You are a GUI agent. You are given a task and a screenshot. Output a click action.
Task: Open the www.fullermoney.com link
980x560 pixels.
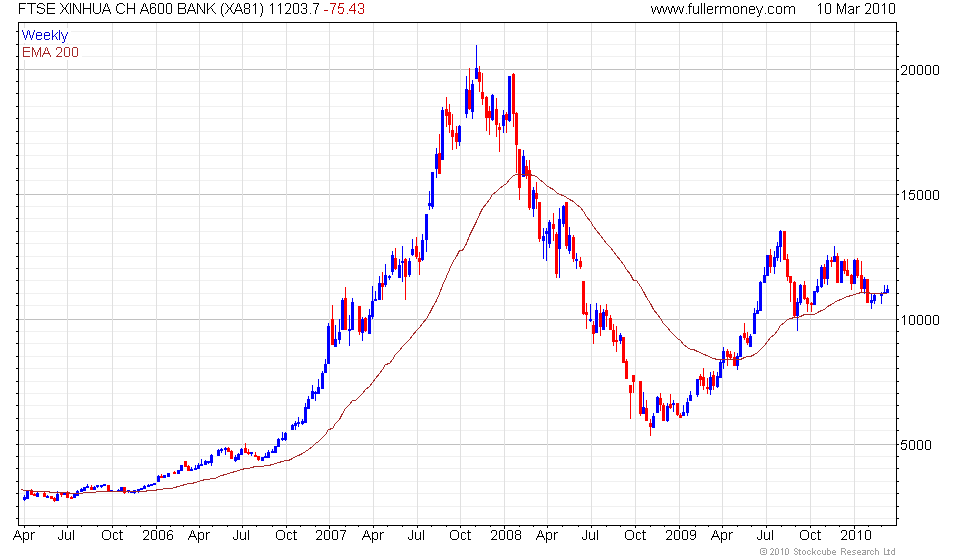(722, 9)
